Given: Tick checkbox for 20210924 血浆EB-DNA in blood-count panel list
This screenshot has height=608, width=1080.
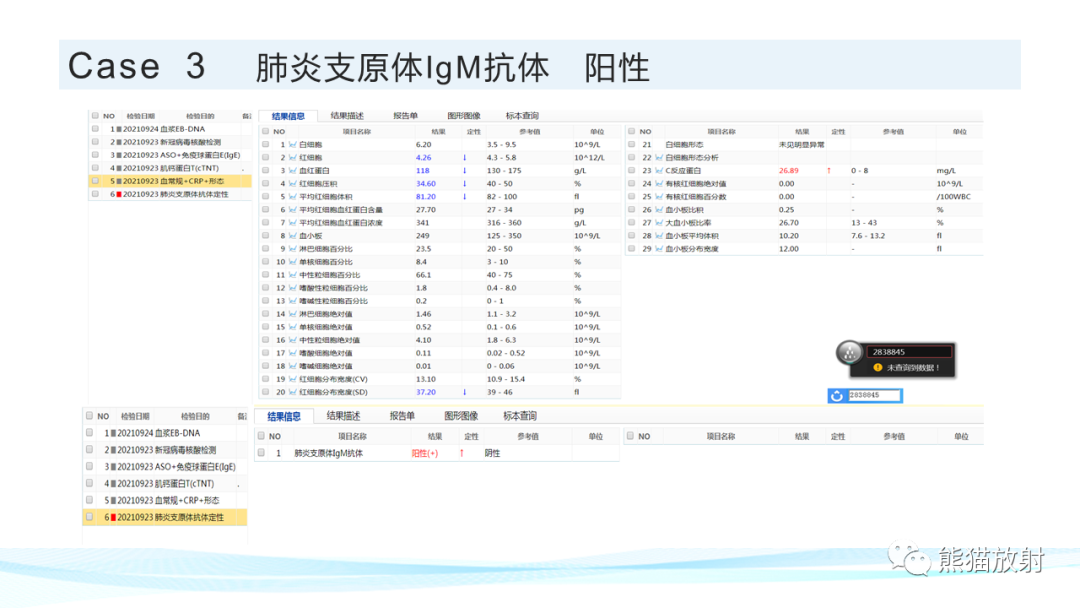Looking at the screenshot, I should [95, 129].
